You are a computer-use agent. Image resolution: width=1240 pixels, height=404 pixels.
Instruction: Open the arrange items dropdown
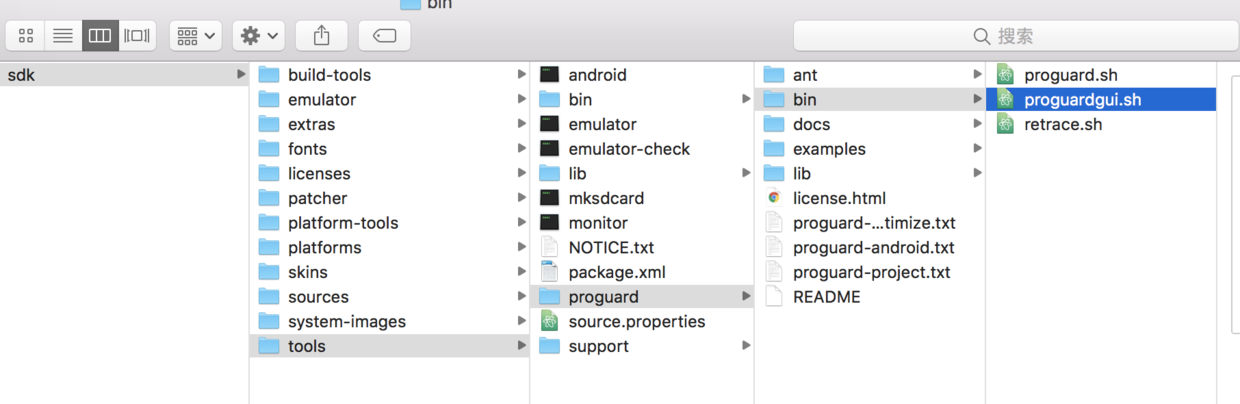[196, 35]
